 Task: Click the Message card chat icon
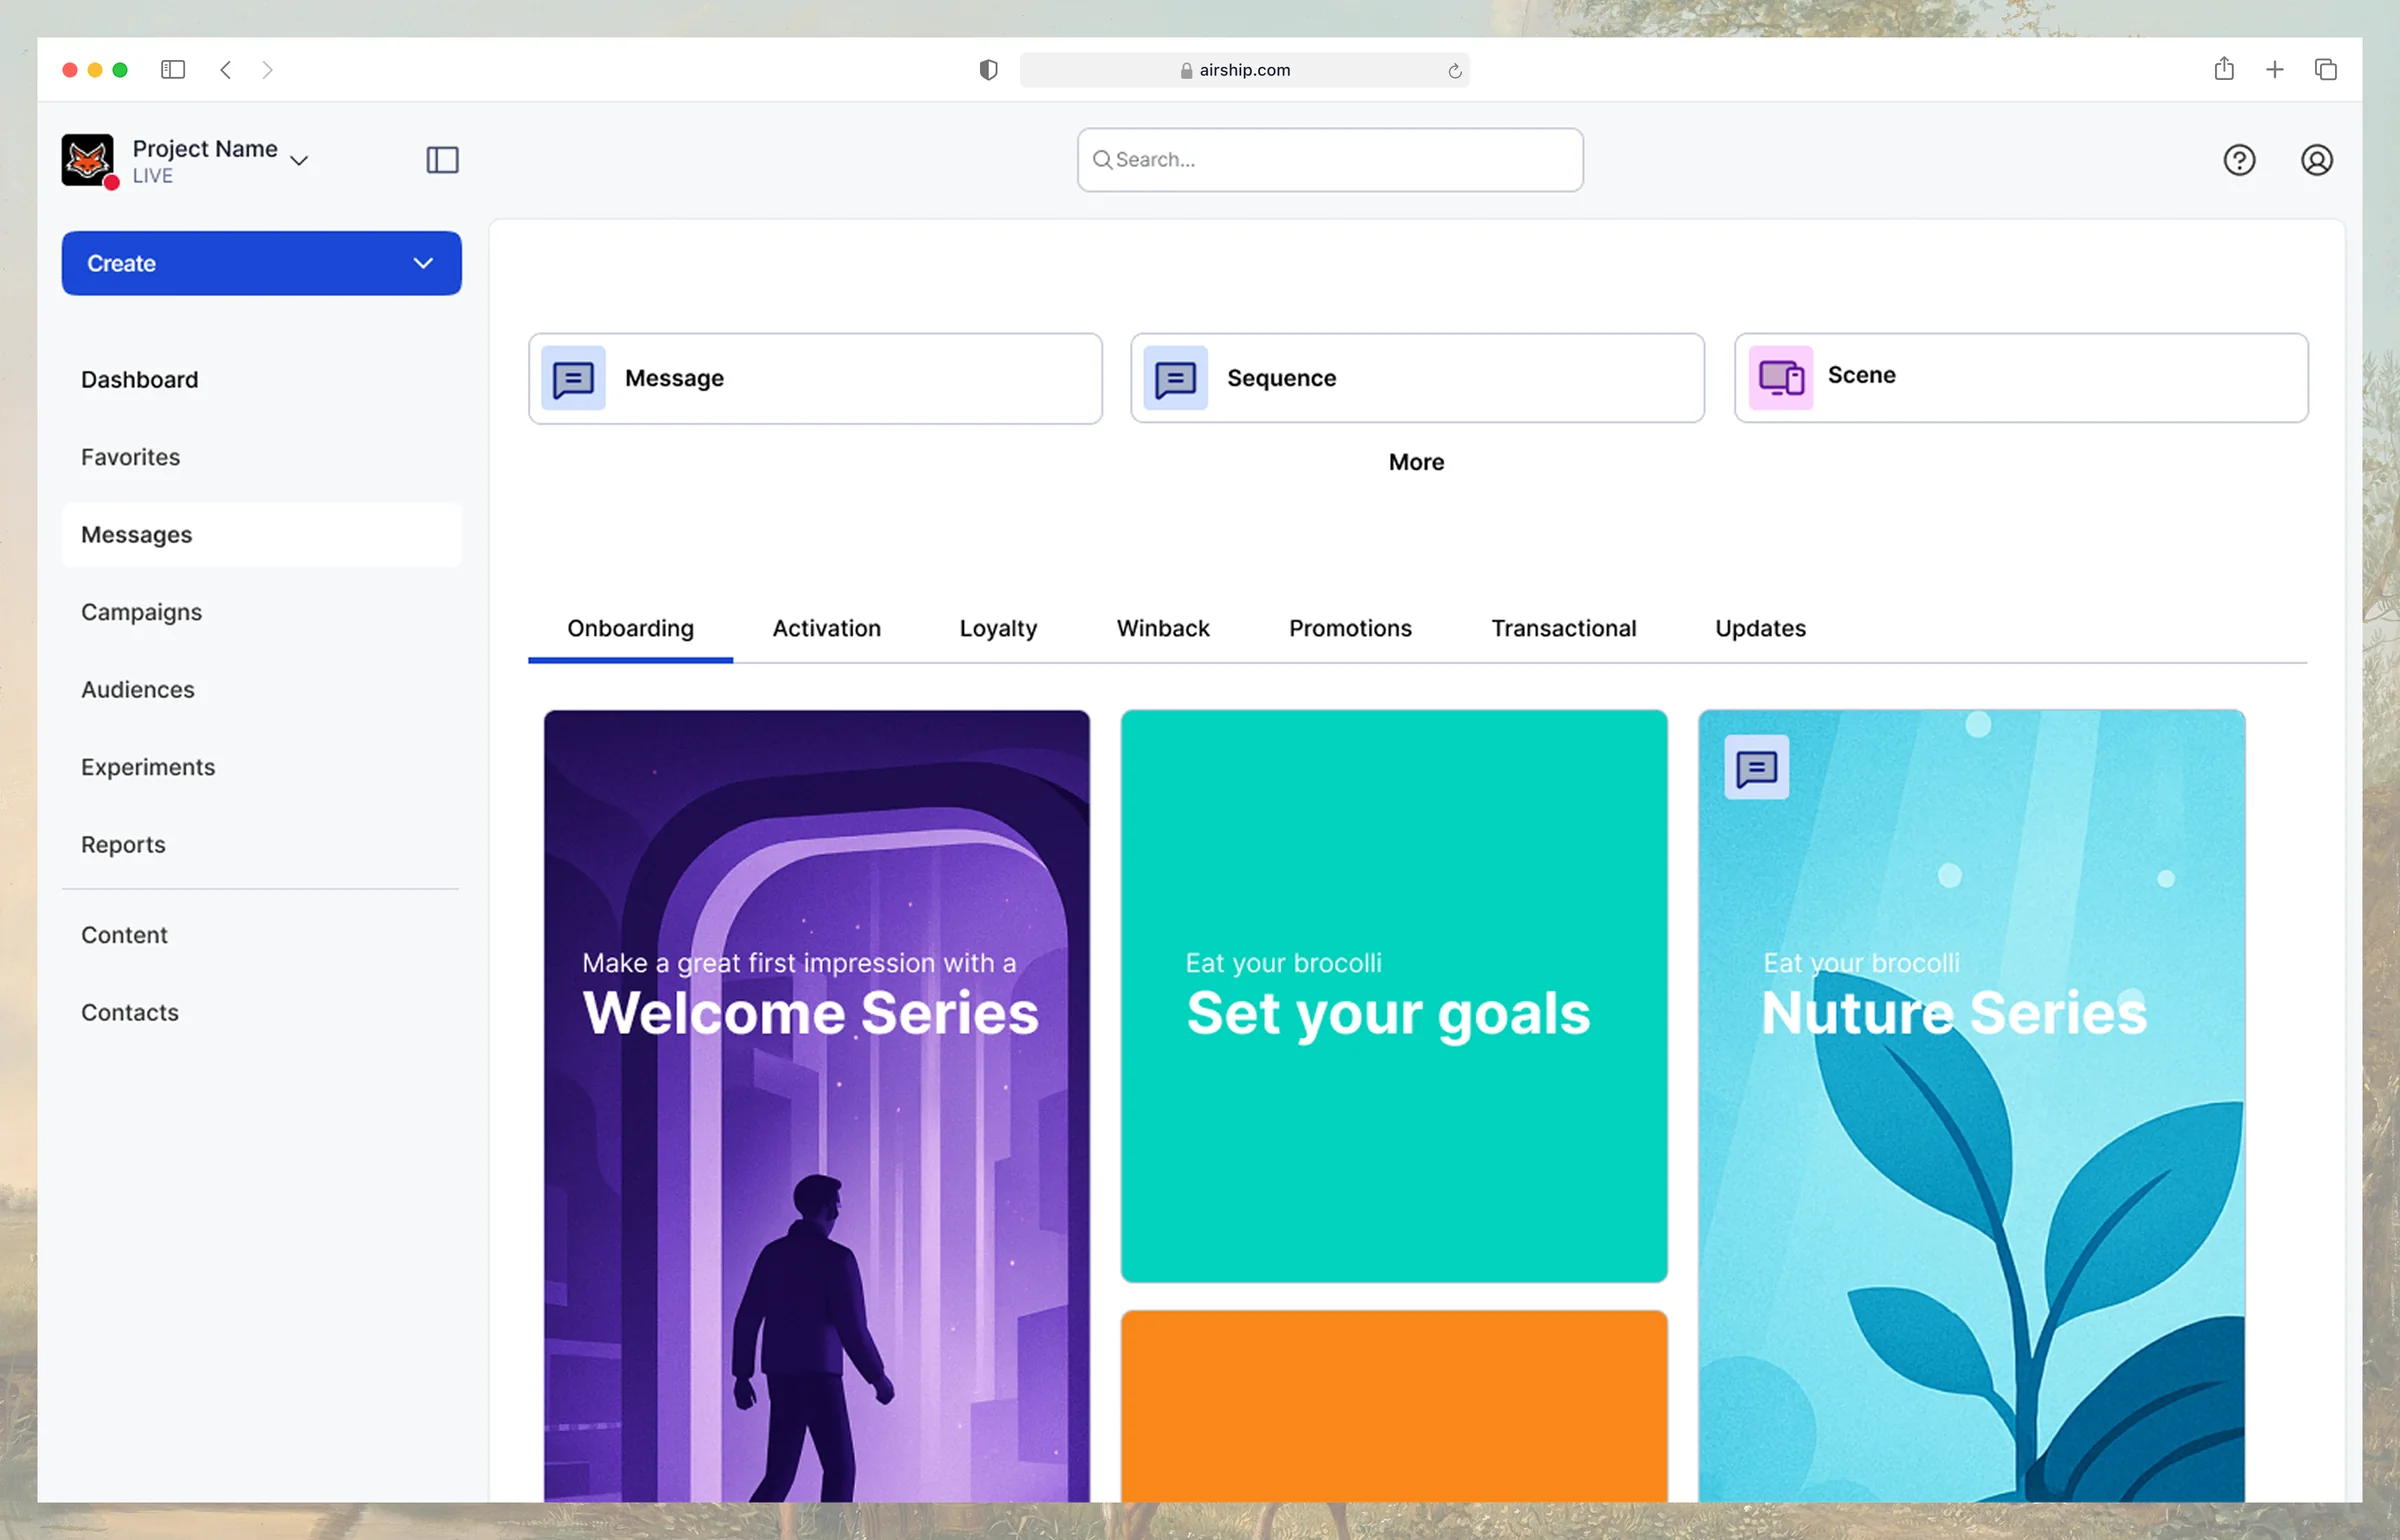point(573,379)
